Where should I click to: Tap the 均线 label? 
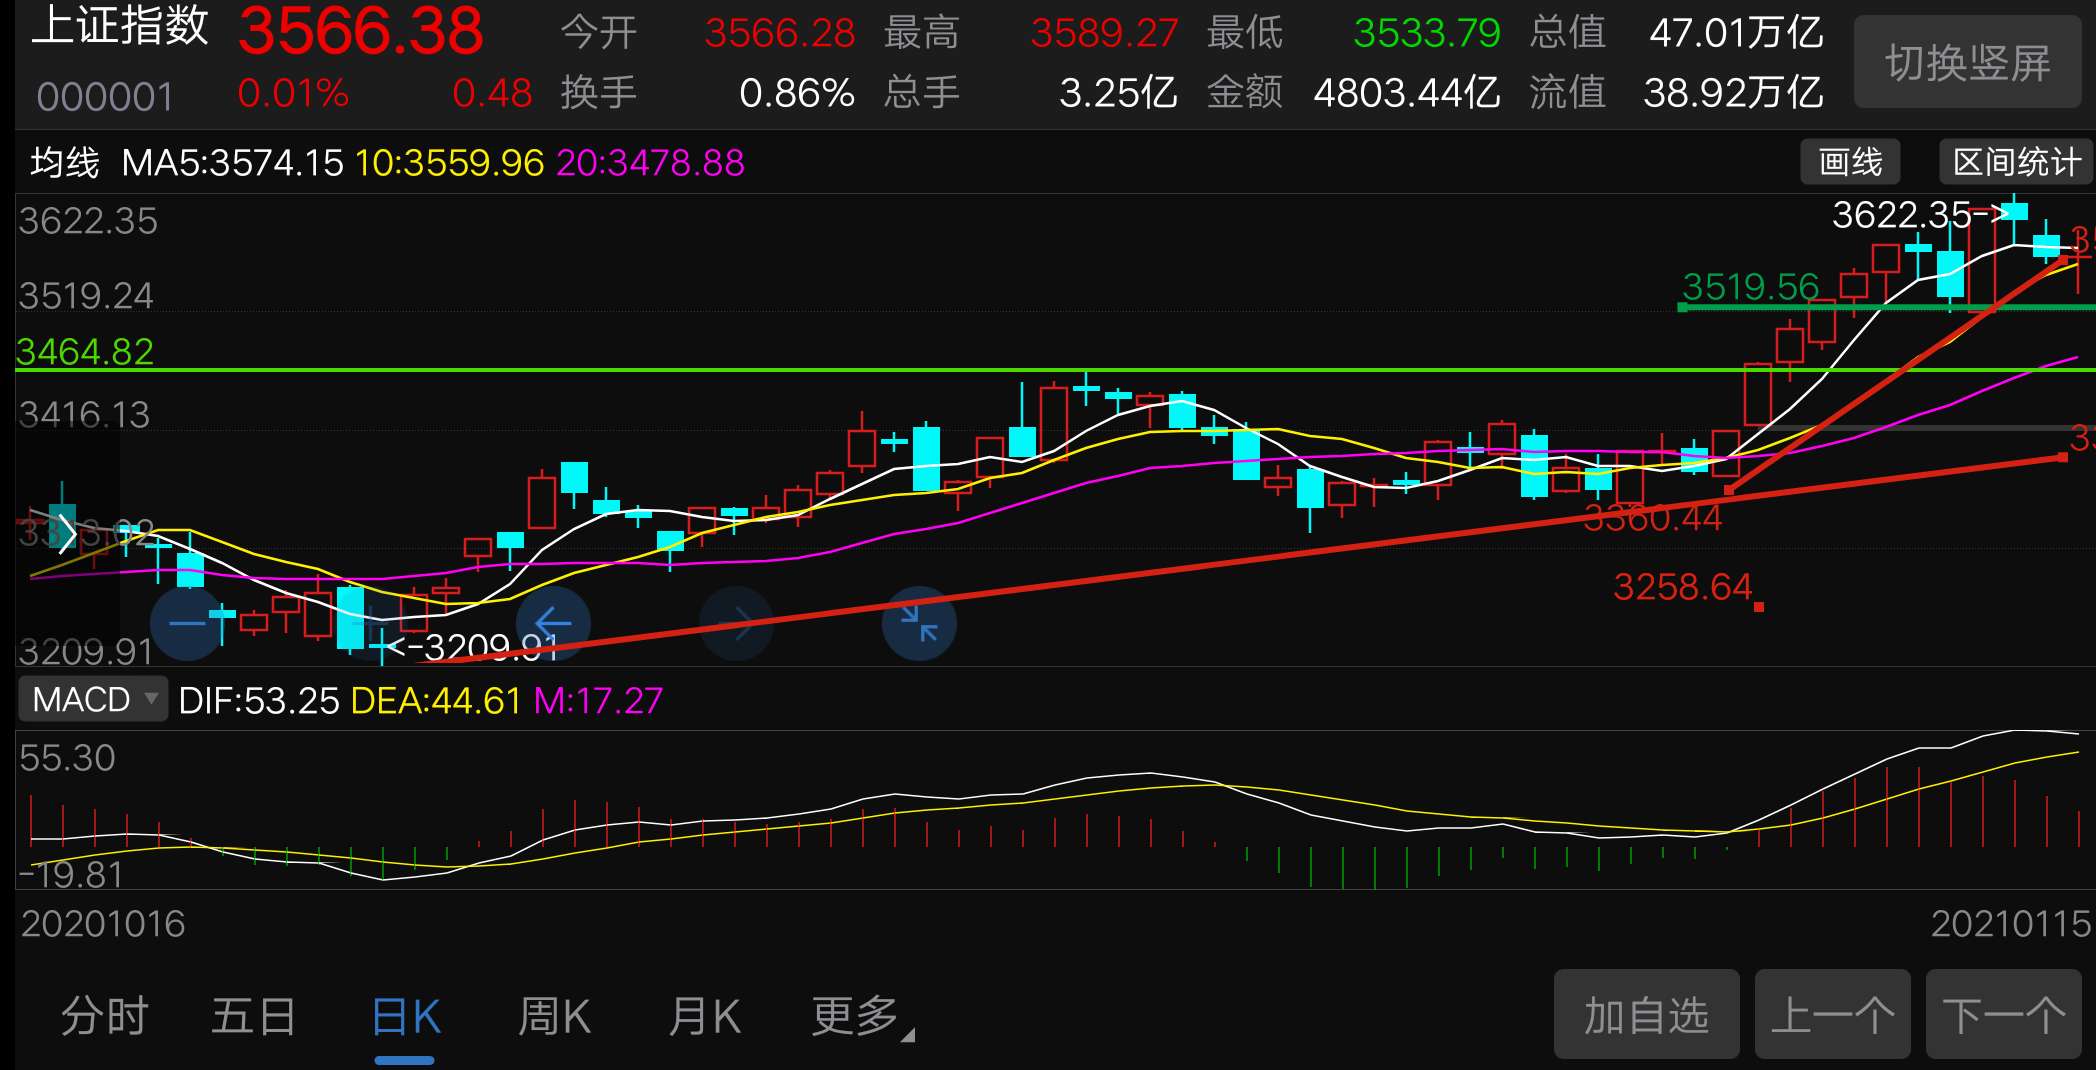(65, 162)
